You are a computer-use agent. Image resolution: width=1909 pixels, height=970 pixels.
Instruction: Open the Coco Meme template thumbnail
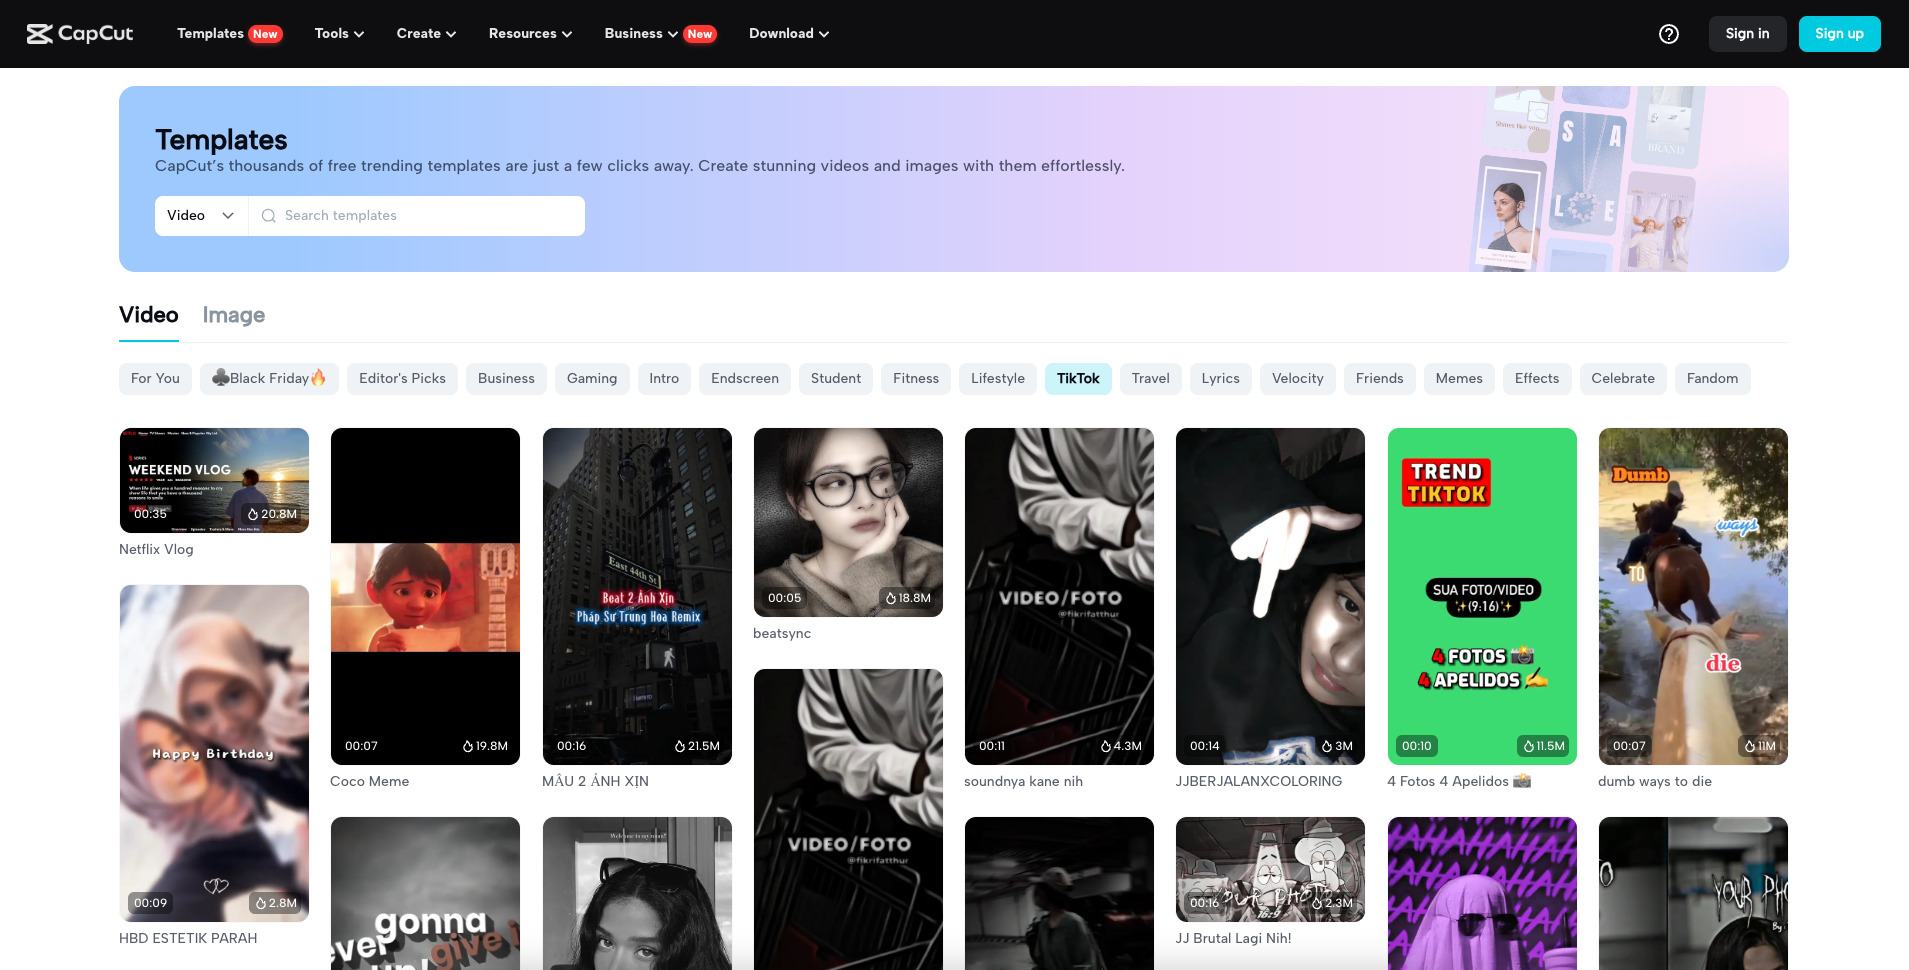point(425,596)
